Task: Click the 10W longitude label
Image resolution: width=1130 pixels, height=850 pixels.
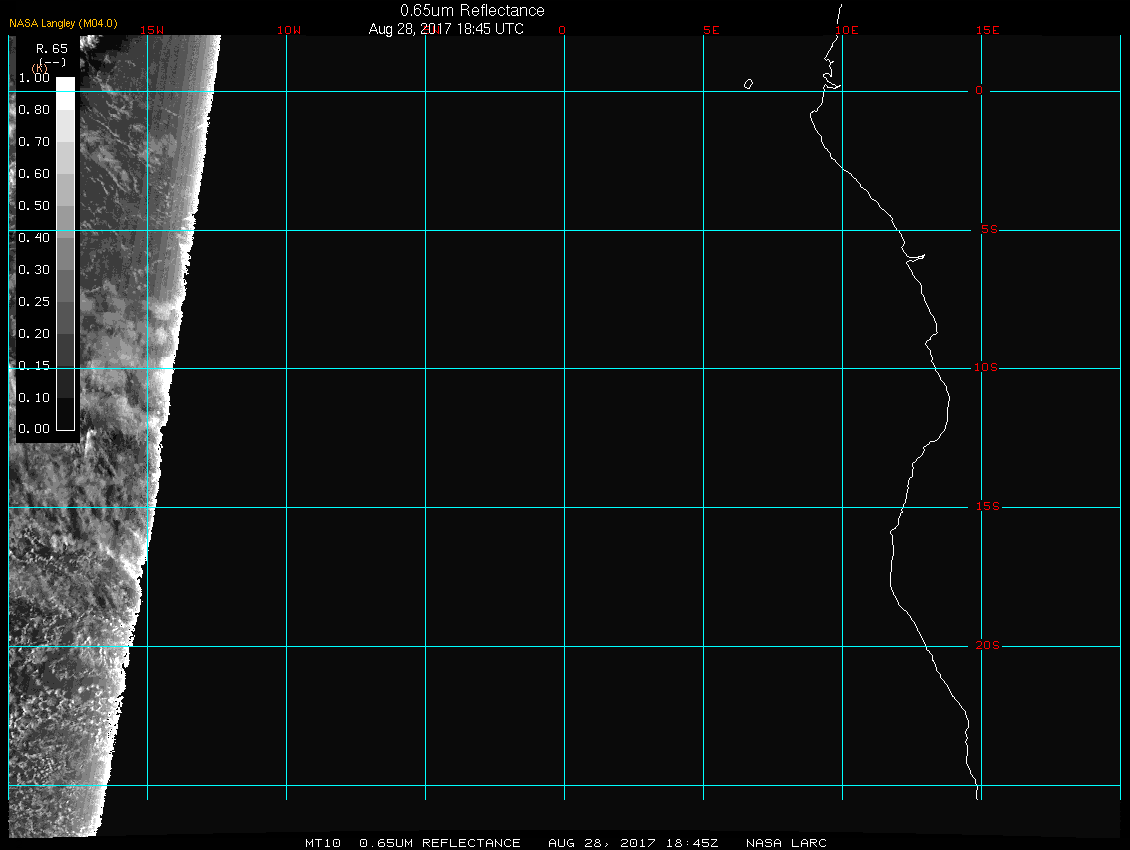Action: tap(288, 30)
